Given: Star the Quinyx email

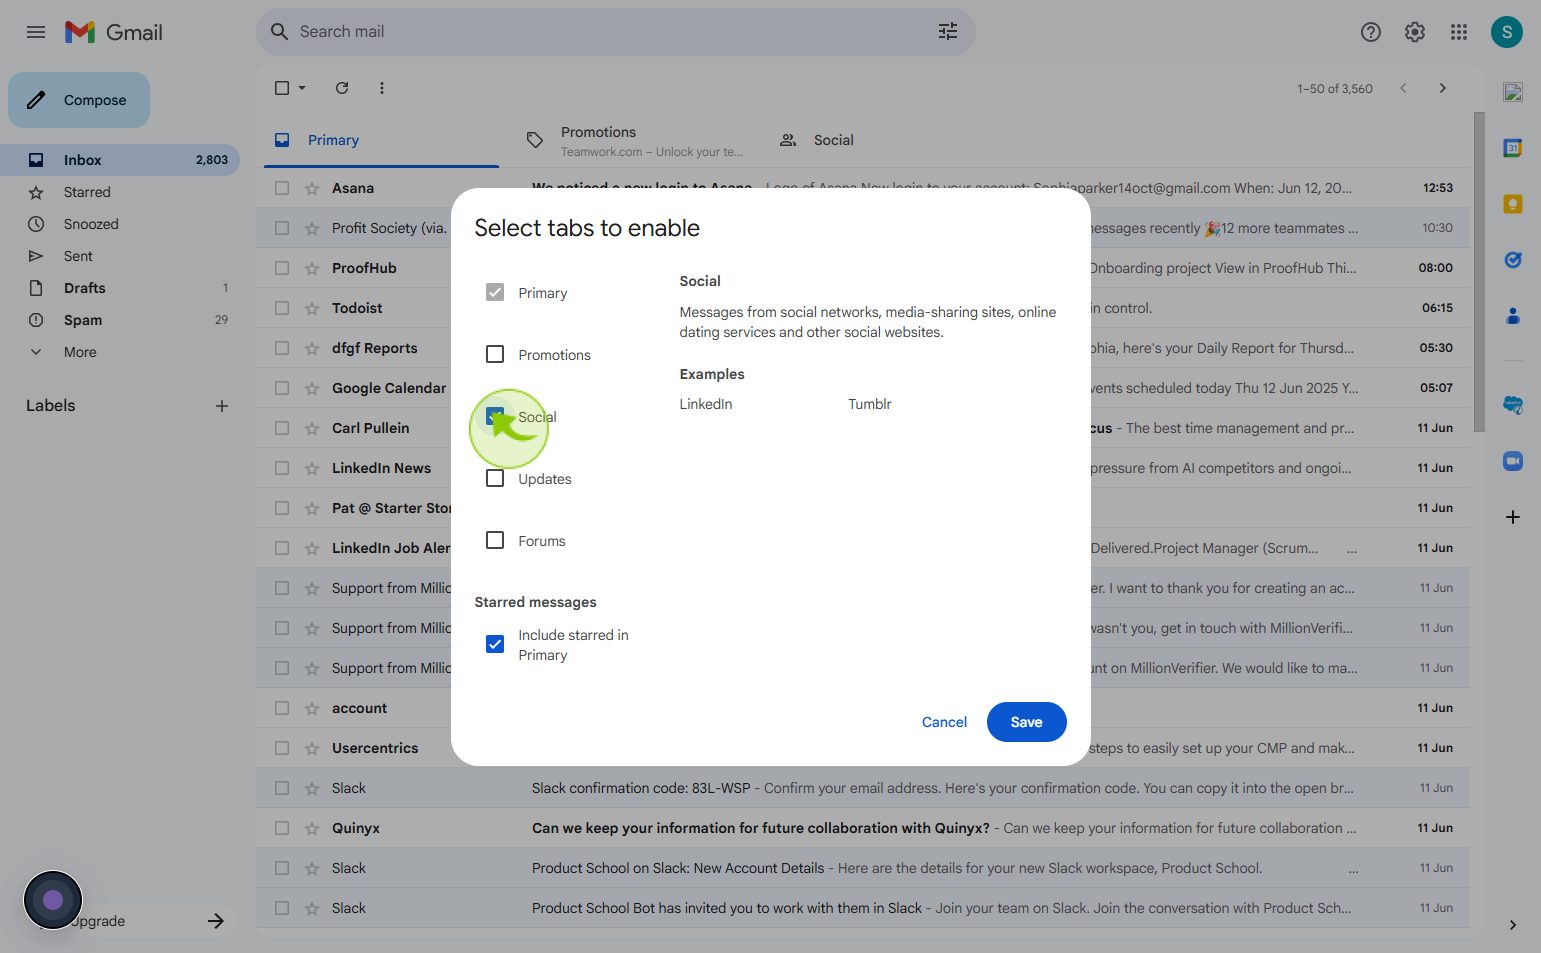Looking at the screenshot, I should pos(312,828).
